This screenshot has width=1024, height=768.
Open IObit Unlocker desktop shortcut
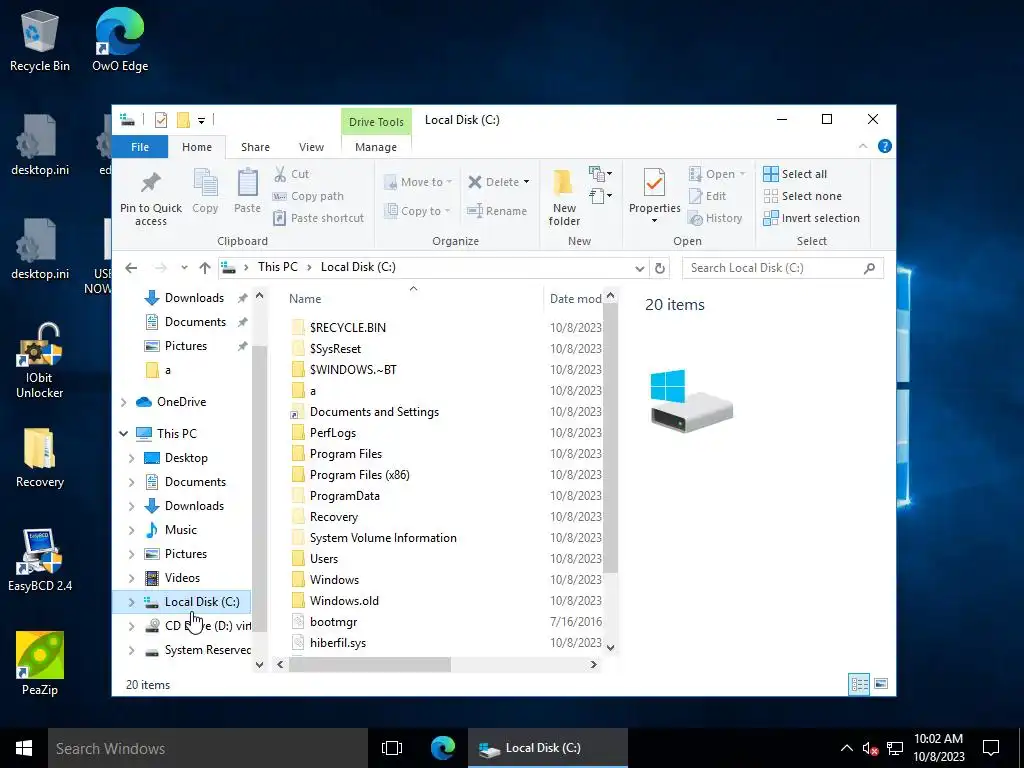point(40,361)
